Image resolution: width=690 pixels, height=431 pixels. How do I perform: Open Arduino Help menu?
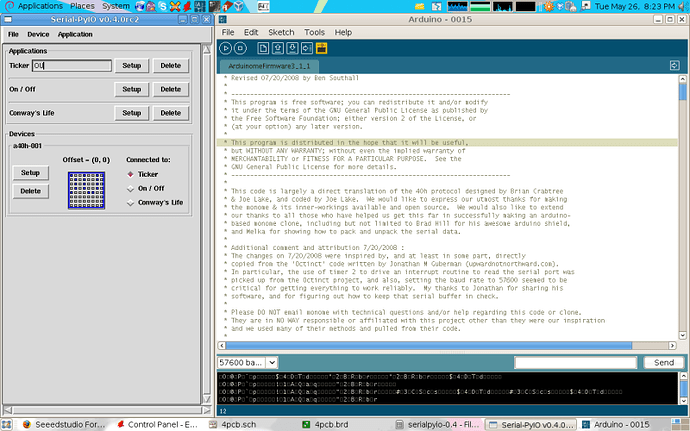(343, 32)
